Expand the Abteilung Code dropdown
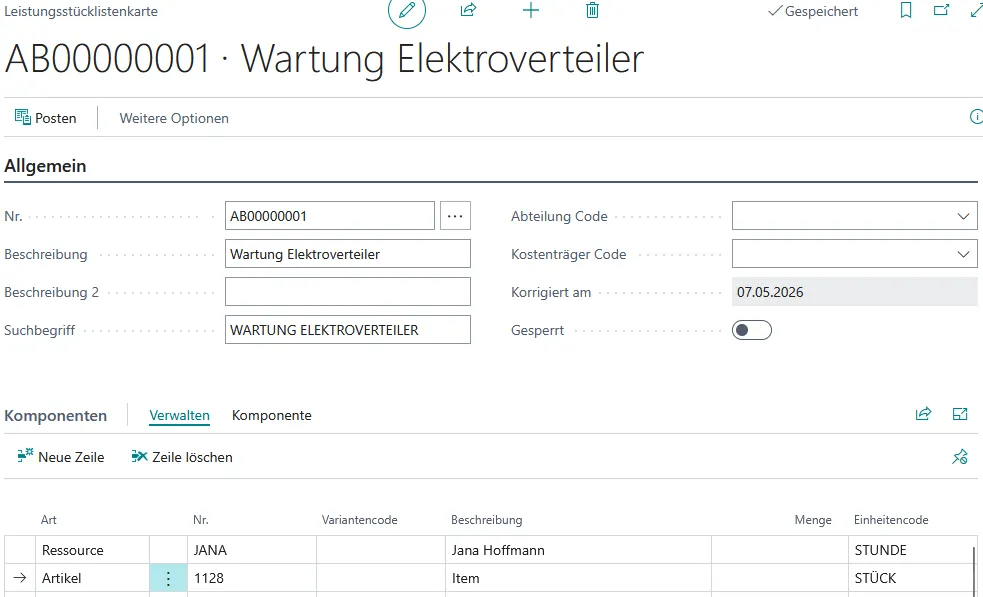This screenshot has height=597, width=983. 963,216
